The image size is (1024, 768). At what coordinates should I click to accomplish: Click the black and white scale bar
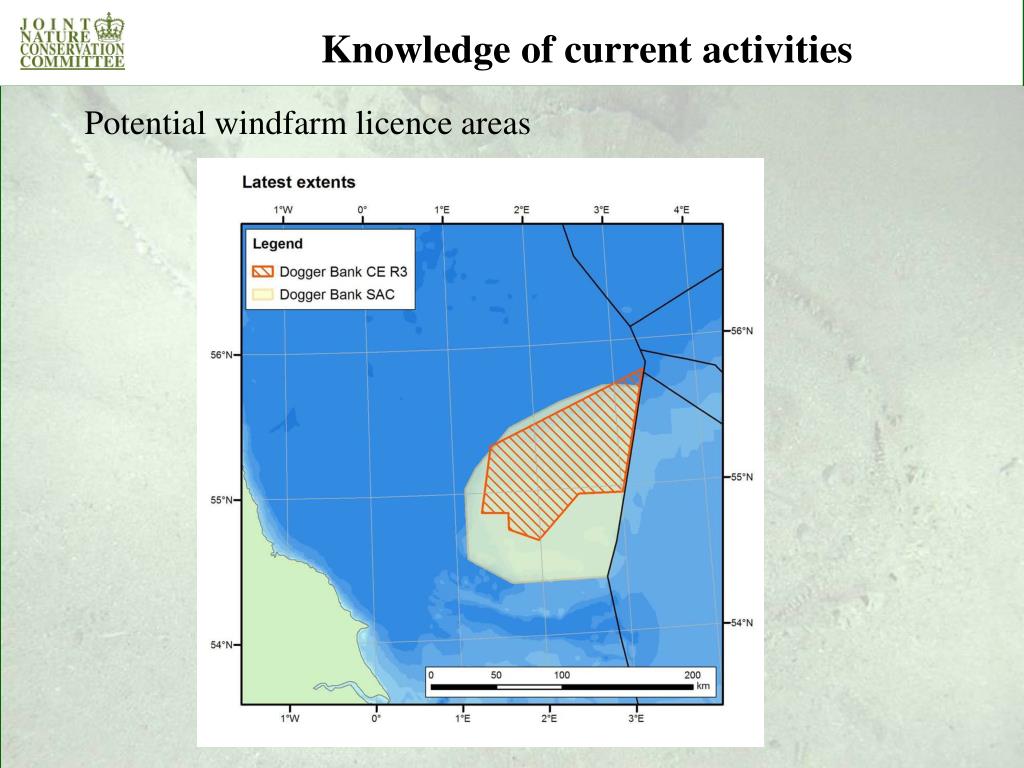coord(562,687)
